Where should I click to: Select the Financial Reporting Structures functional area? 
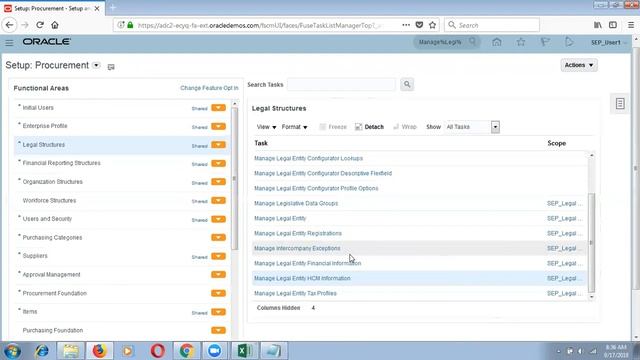61,163
